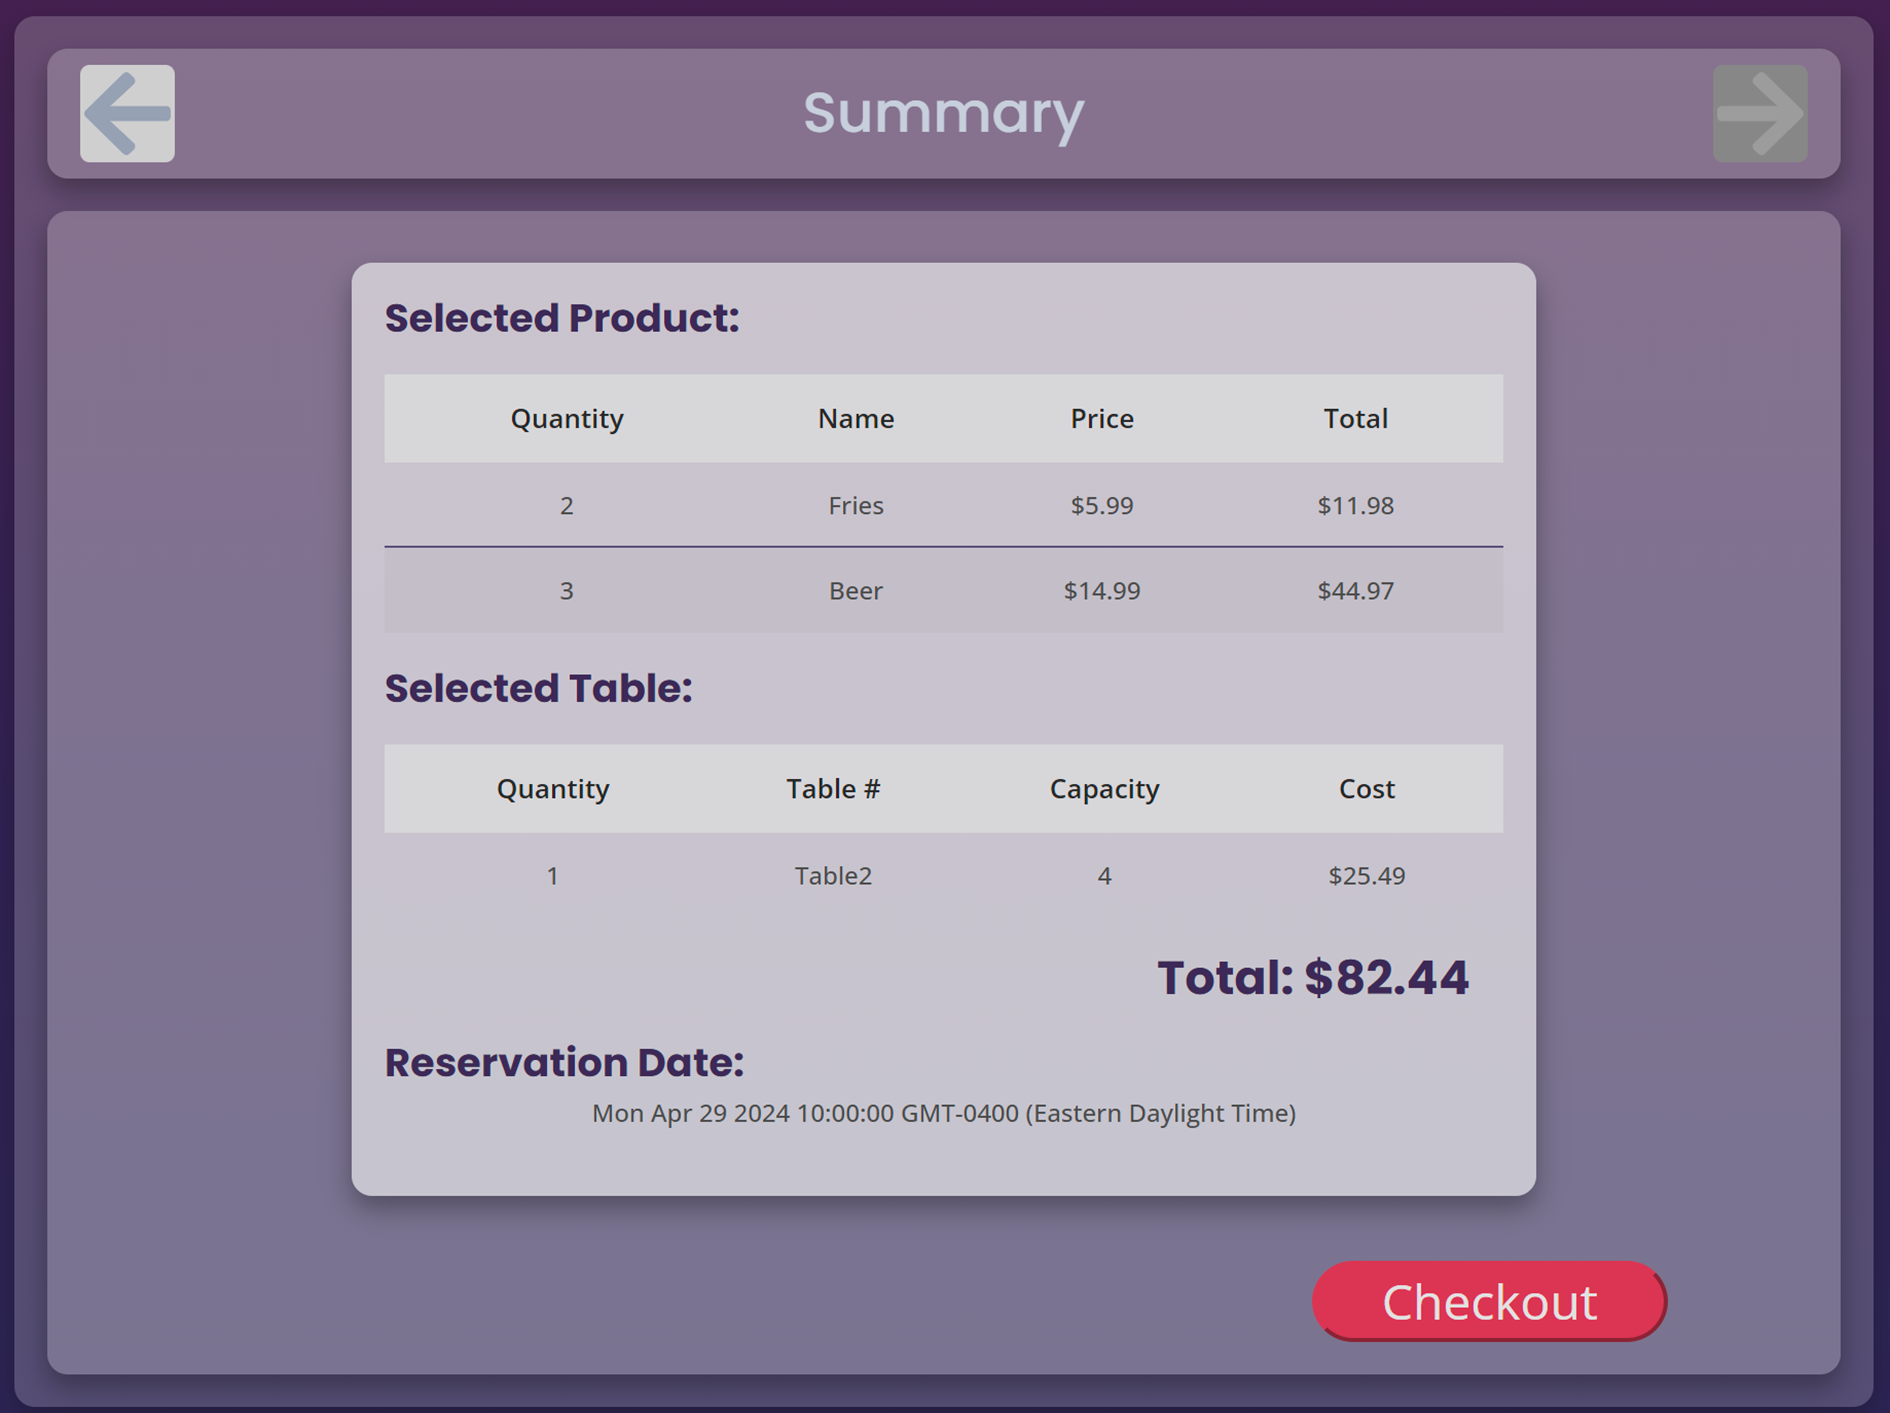The image size is (1890, 1413).
Task: Select the Summary page title
Action: [x=943, y=113]
